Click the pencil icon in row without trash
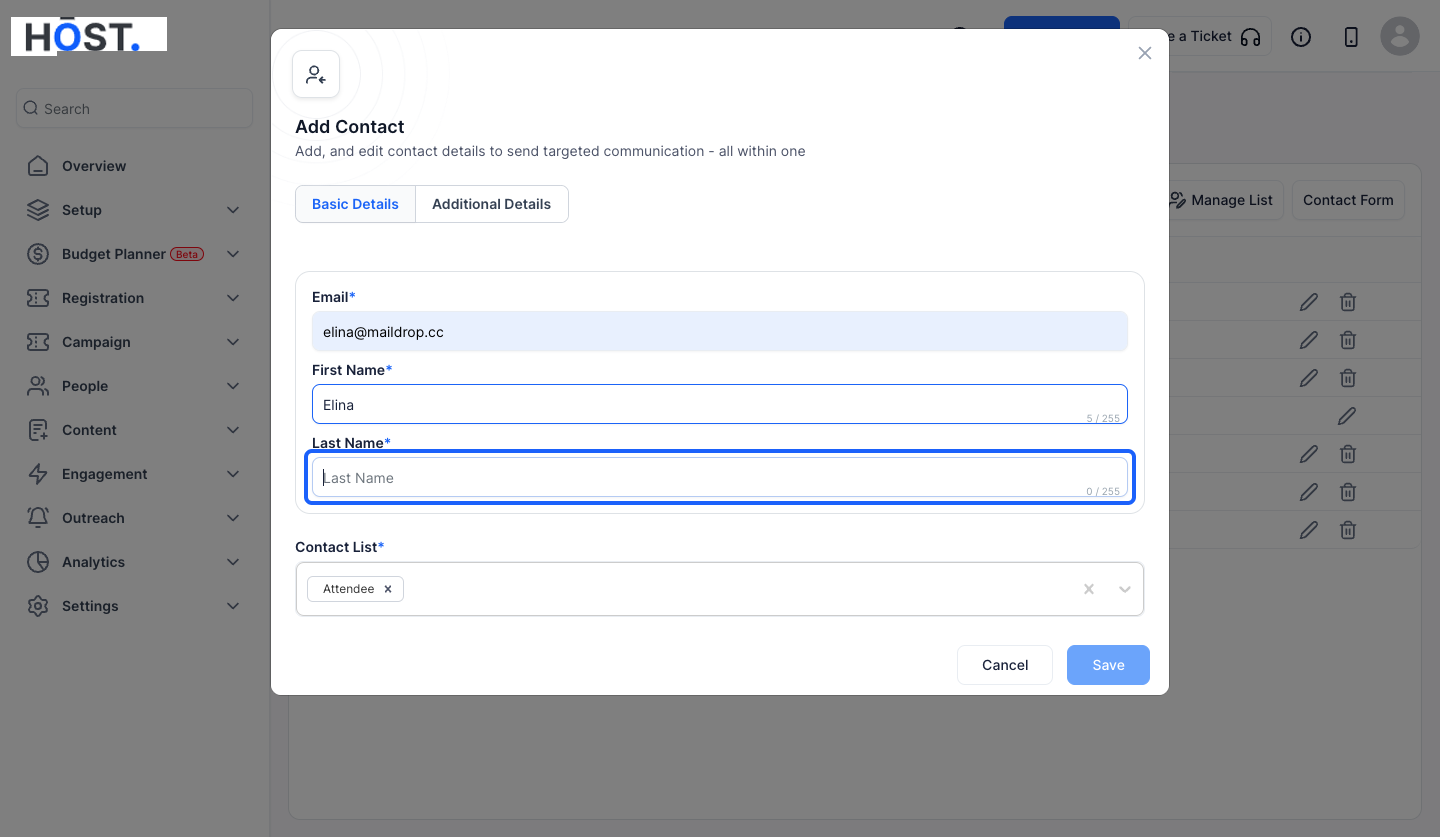 pyautogui.click(x=1348, y=415)
